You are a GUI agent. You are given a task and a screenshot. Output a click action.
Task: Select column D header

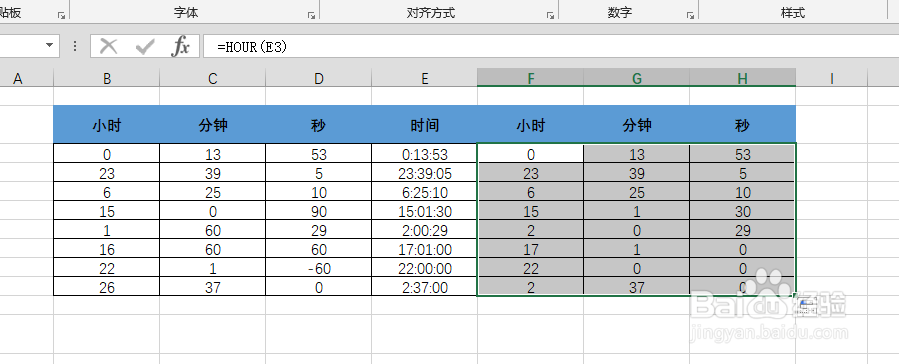pos(319,79)
